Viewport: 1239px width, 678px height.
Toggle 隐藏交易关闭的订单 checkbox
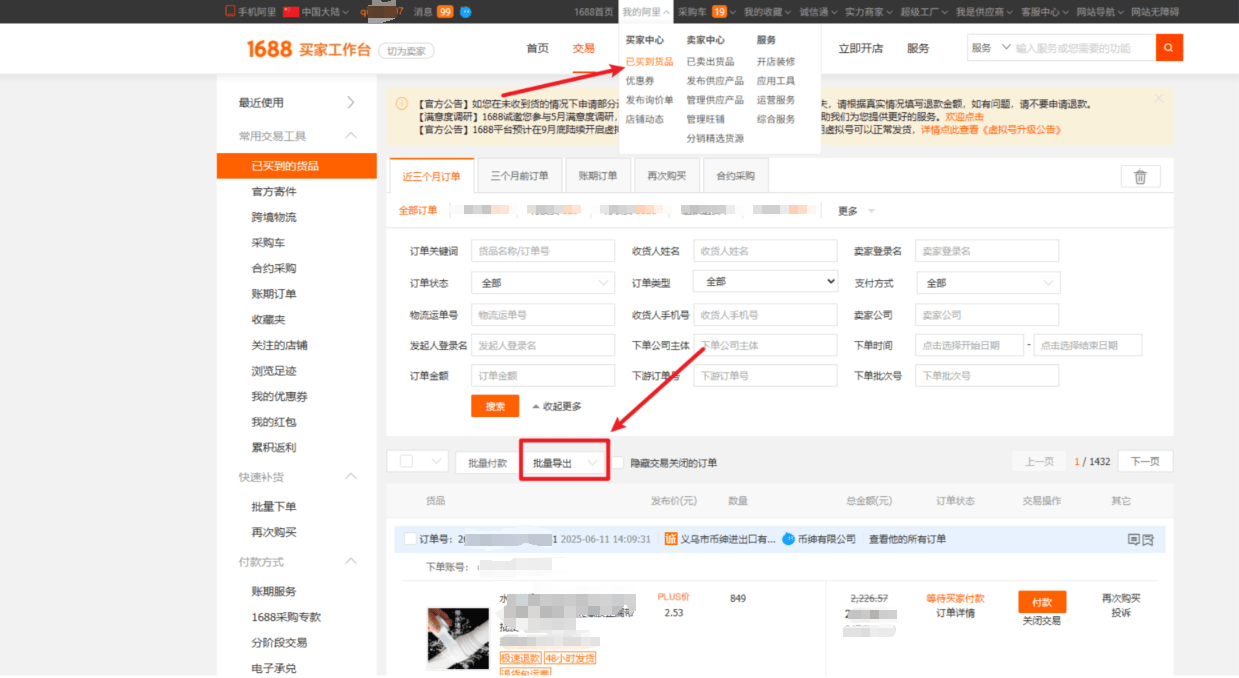pos(618,463)
